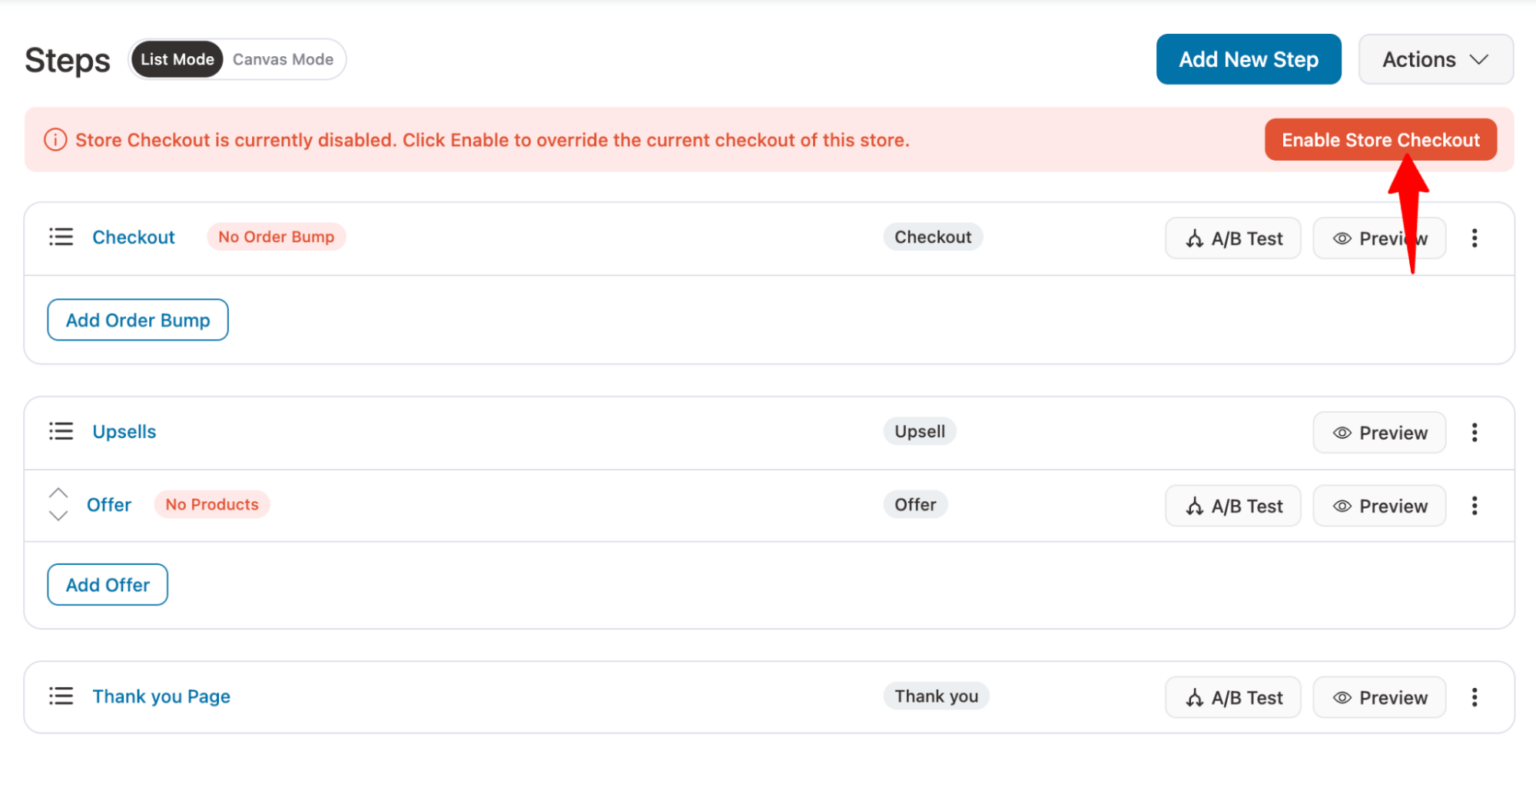
Task: Click the Add Order Bump button
Action: tap(137, 320)
